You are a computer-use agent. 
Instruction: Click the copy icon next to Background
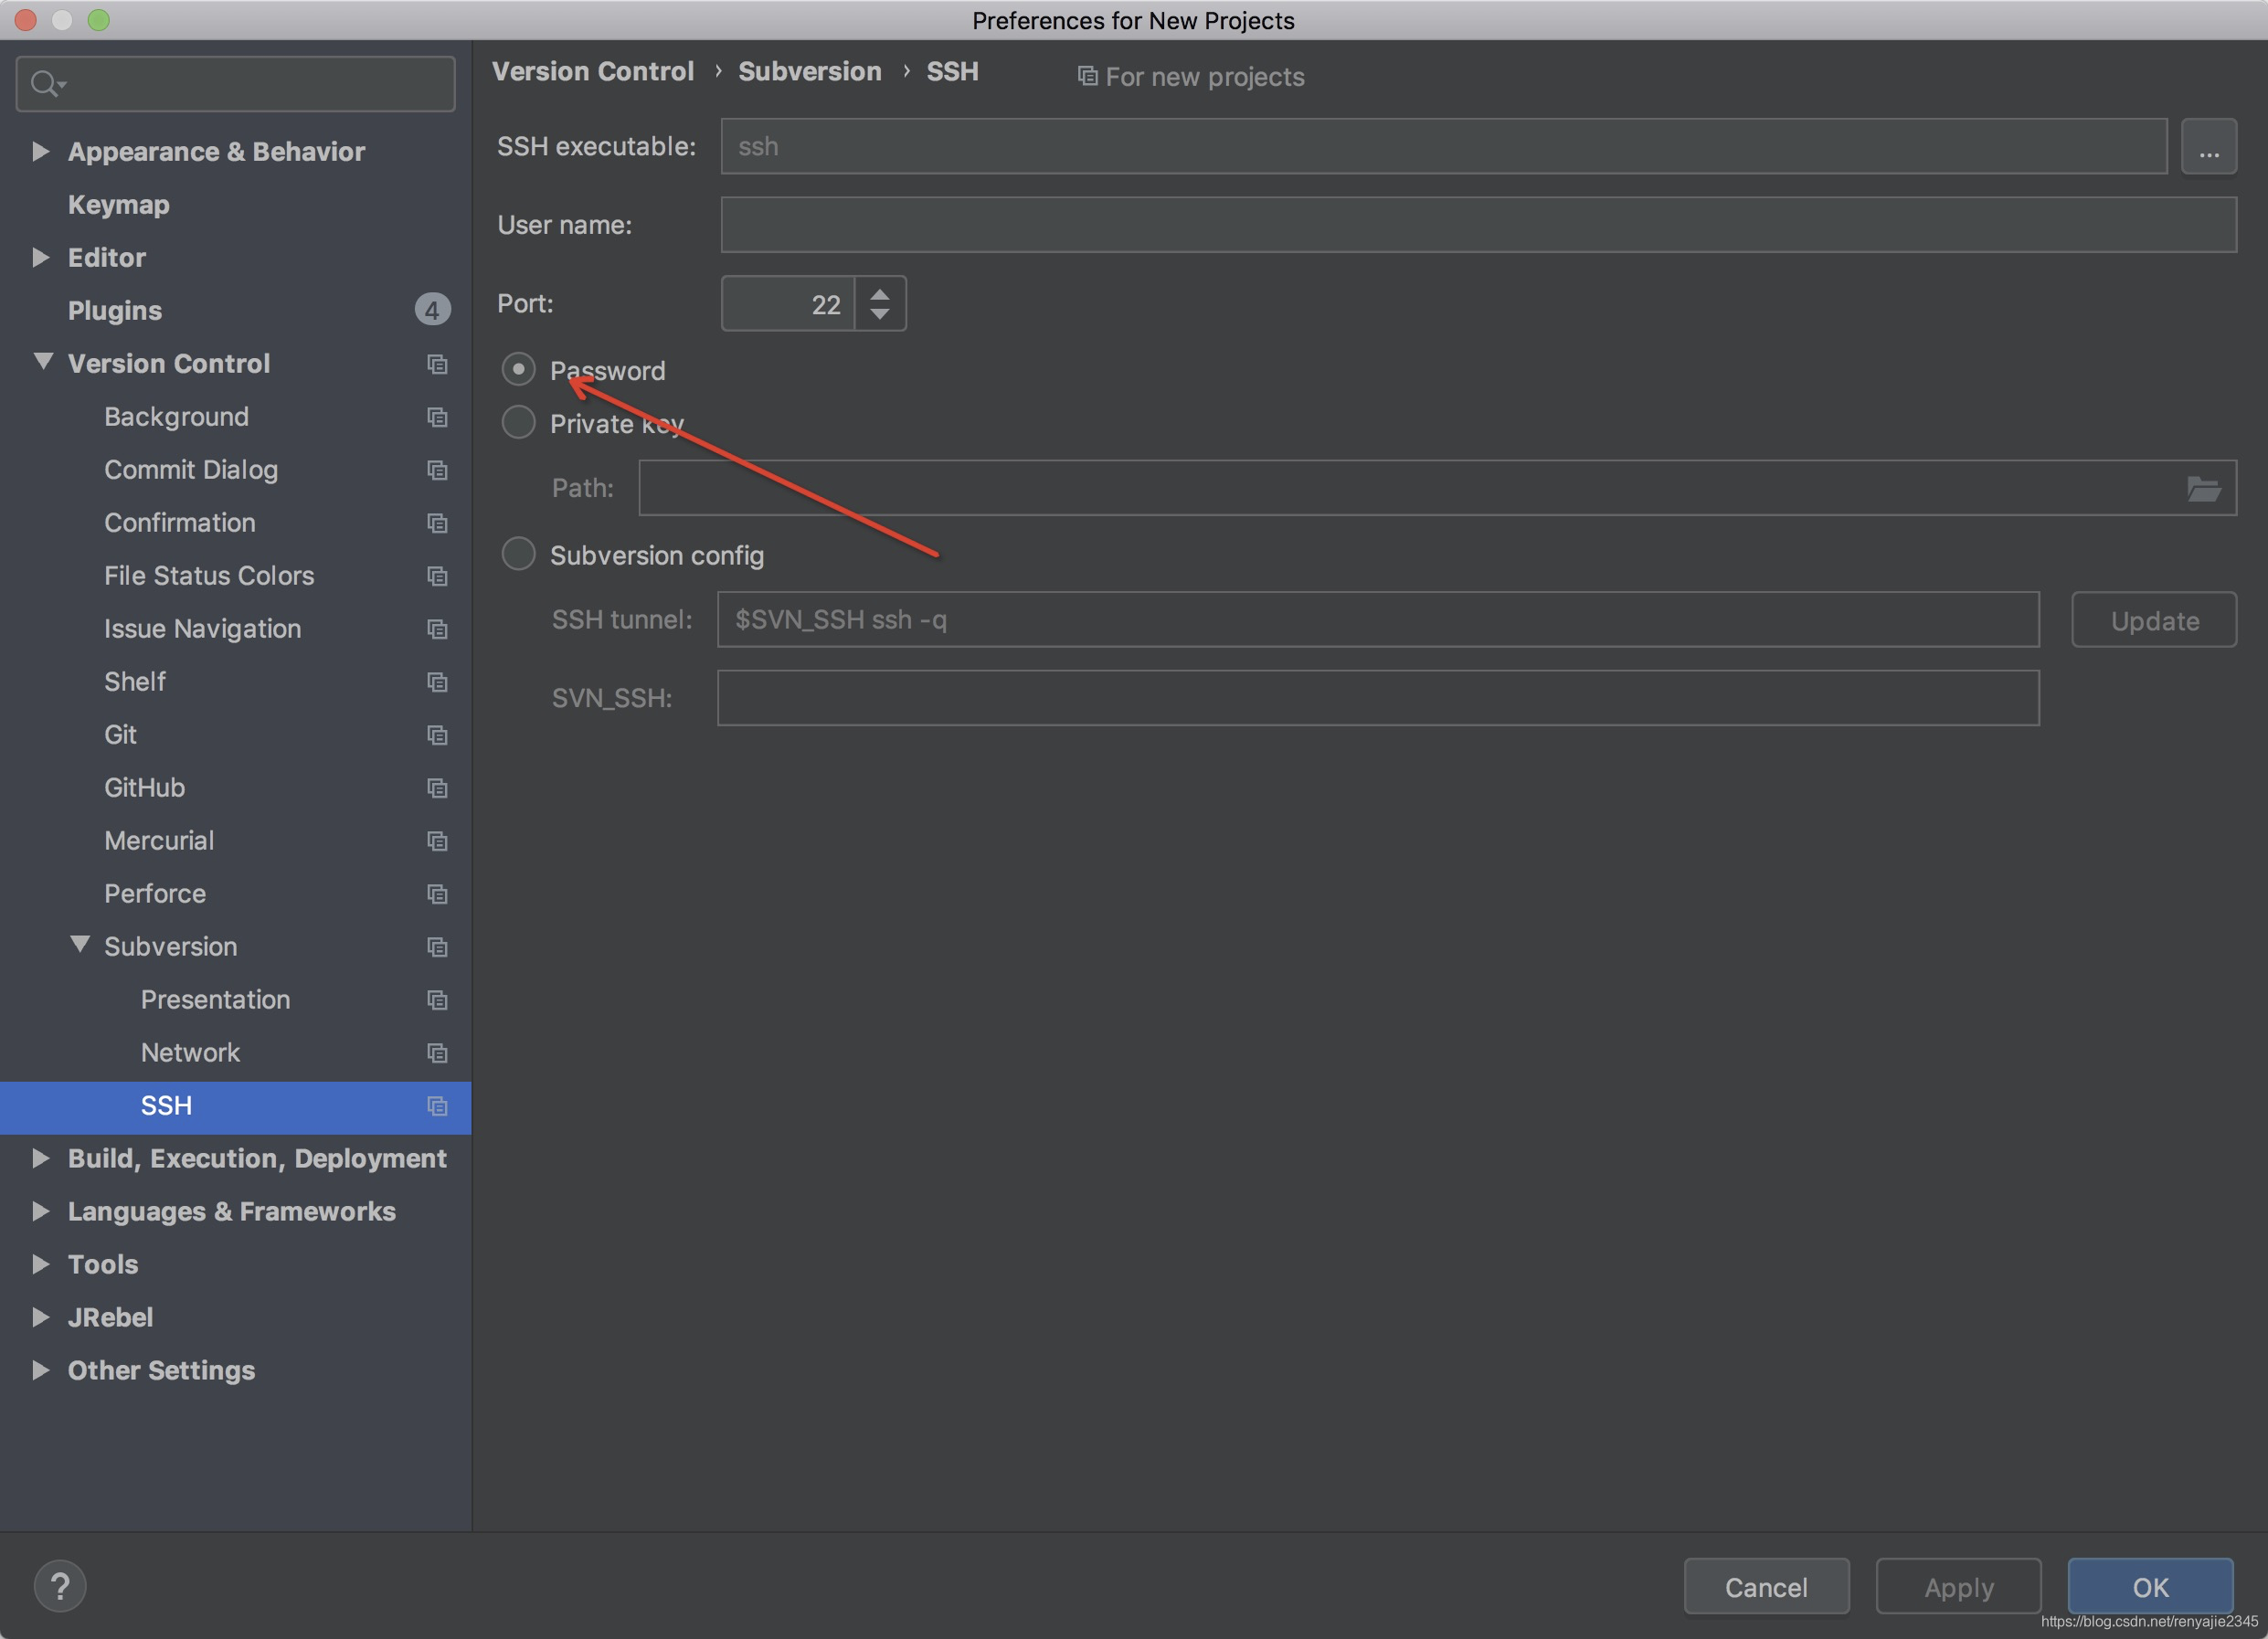[437, 417]
